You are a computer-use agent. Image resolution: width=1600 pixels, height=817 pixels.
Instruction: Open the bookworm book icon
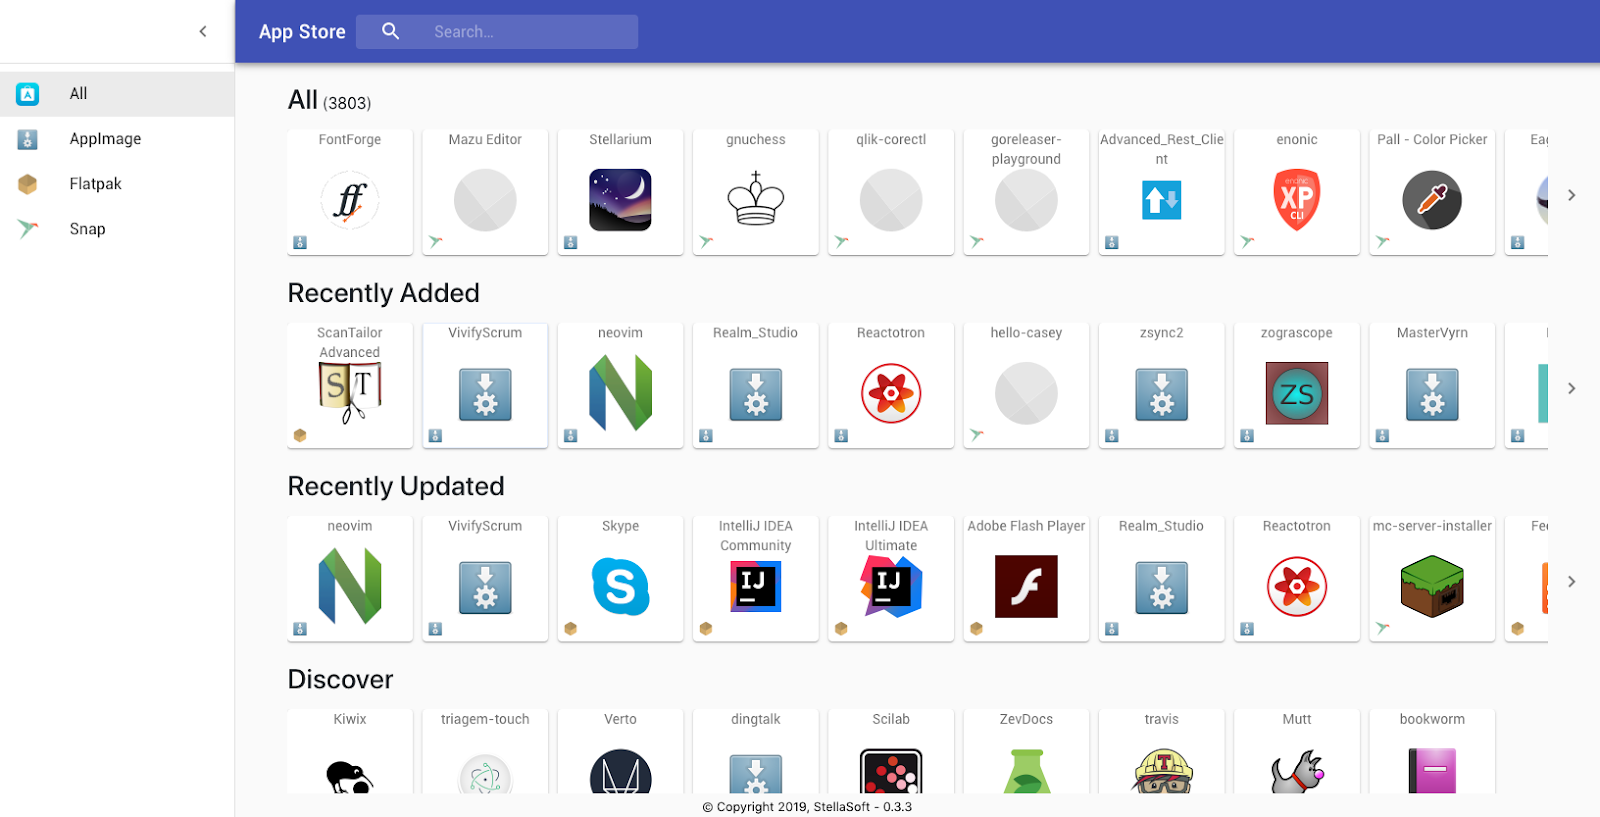[x=1432, y=771]
